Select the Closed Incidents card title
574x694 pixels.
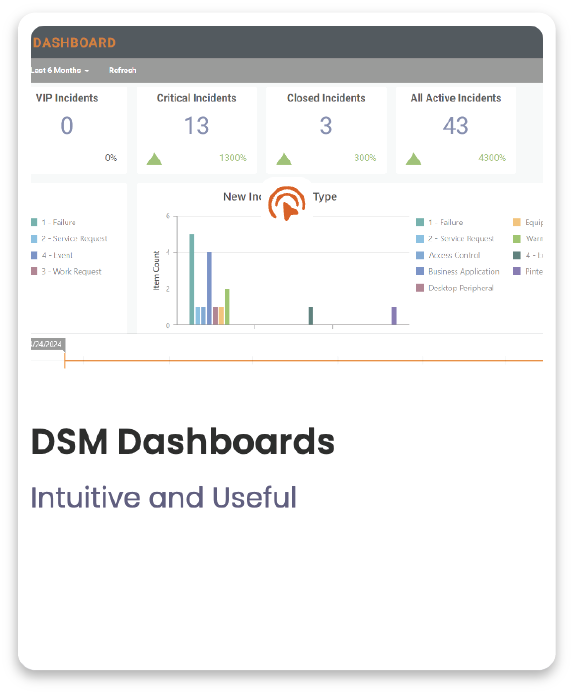(326, 98)
